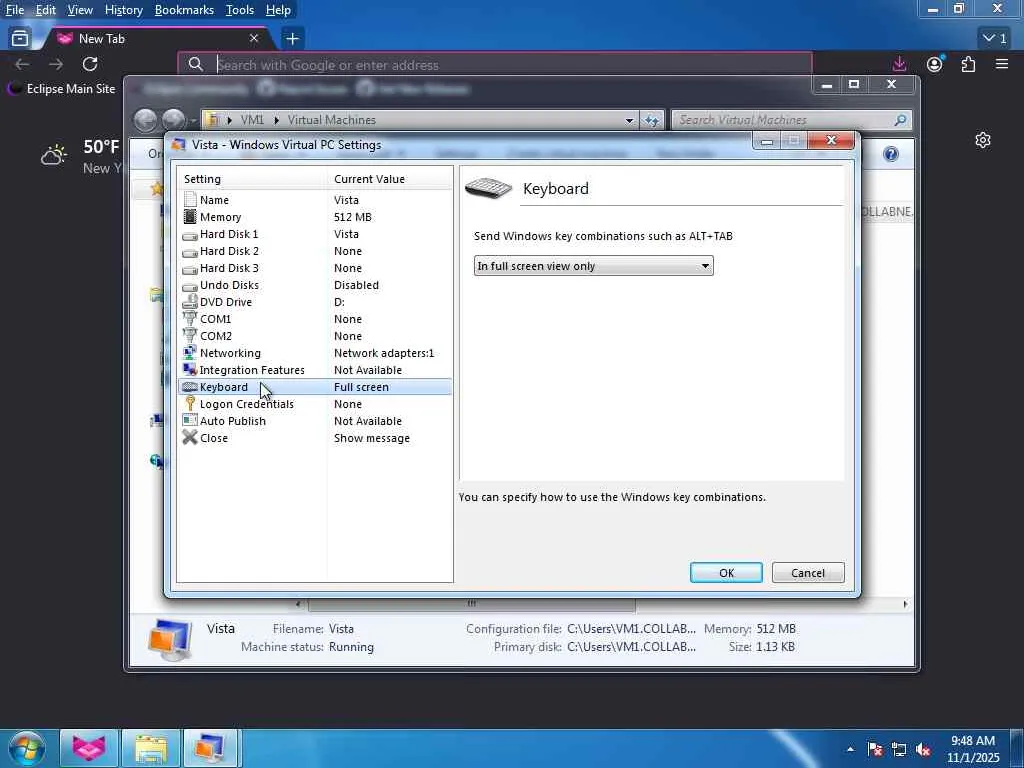The width and height of the screenshot is (1024, 768).
Task: Select the Logon Credentials label
Action: coord(247,404)
